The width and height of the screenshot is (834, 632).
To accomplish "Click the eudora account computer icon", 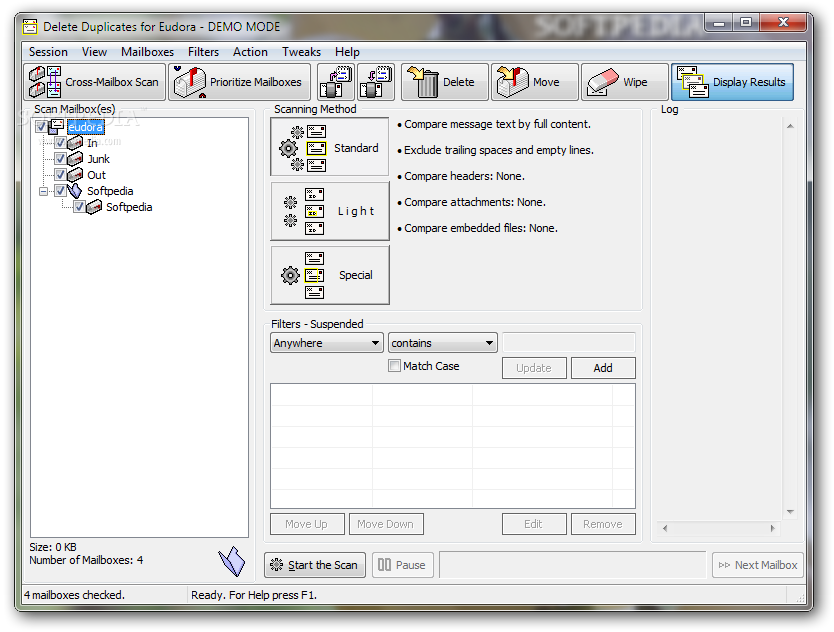I will (56, 127).
